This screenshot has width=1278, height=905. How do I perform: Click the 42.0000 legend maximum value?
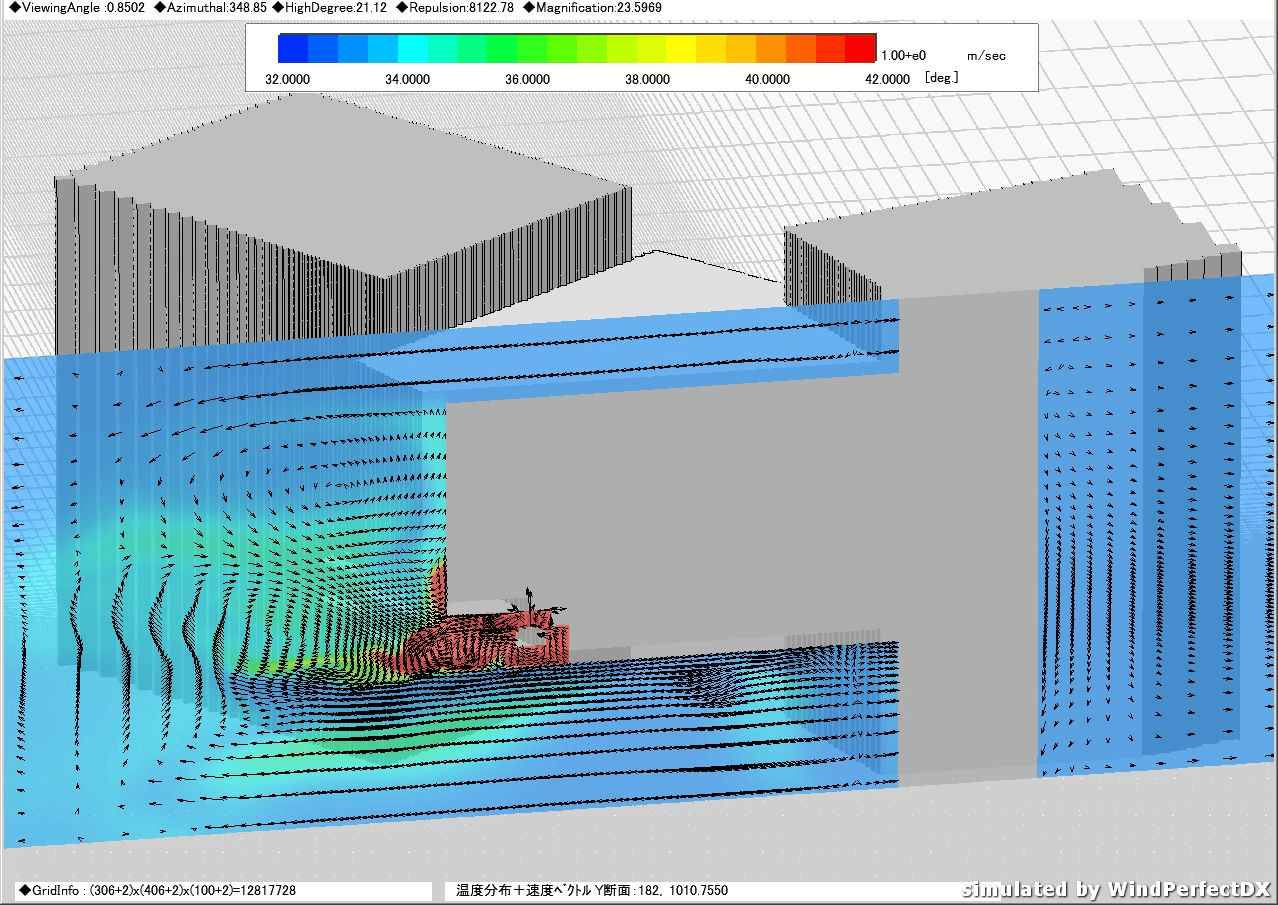[x=886, y=79]
